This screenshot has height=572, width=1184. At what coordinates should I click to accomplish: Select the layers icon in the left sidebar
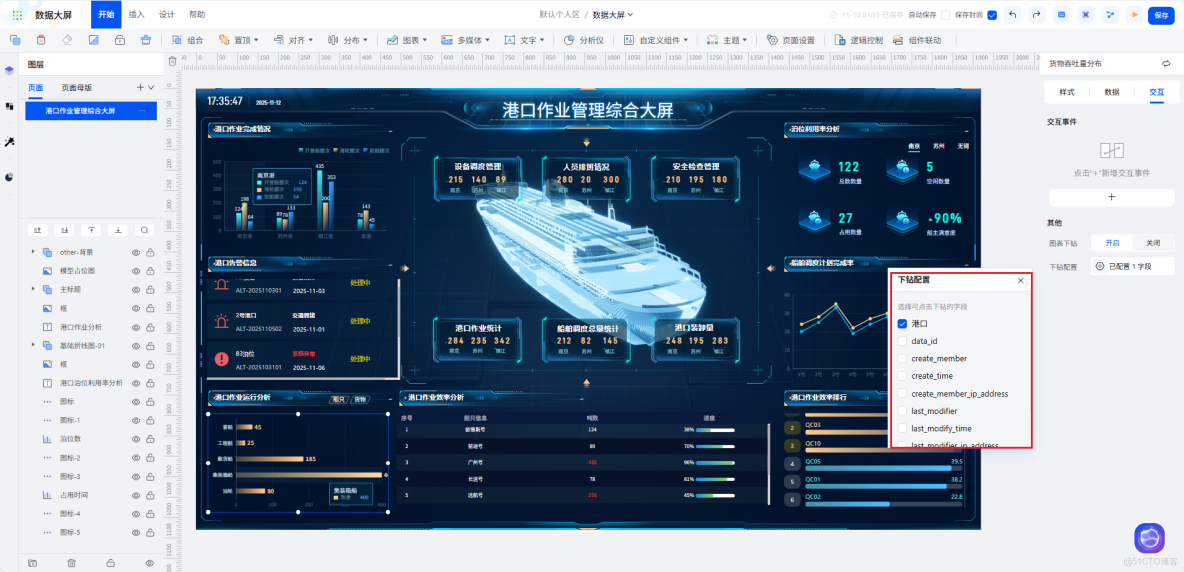click(9, 70)
